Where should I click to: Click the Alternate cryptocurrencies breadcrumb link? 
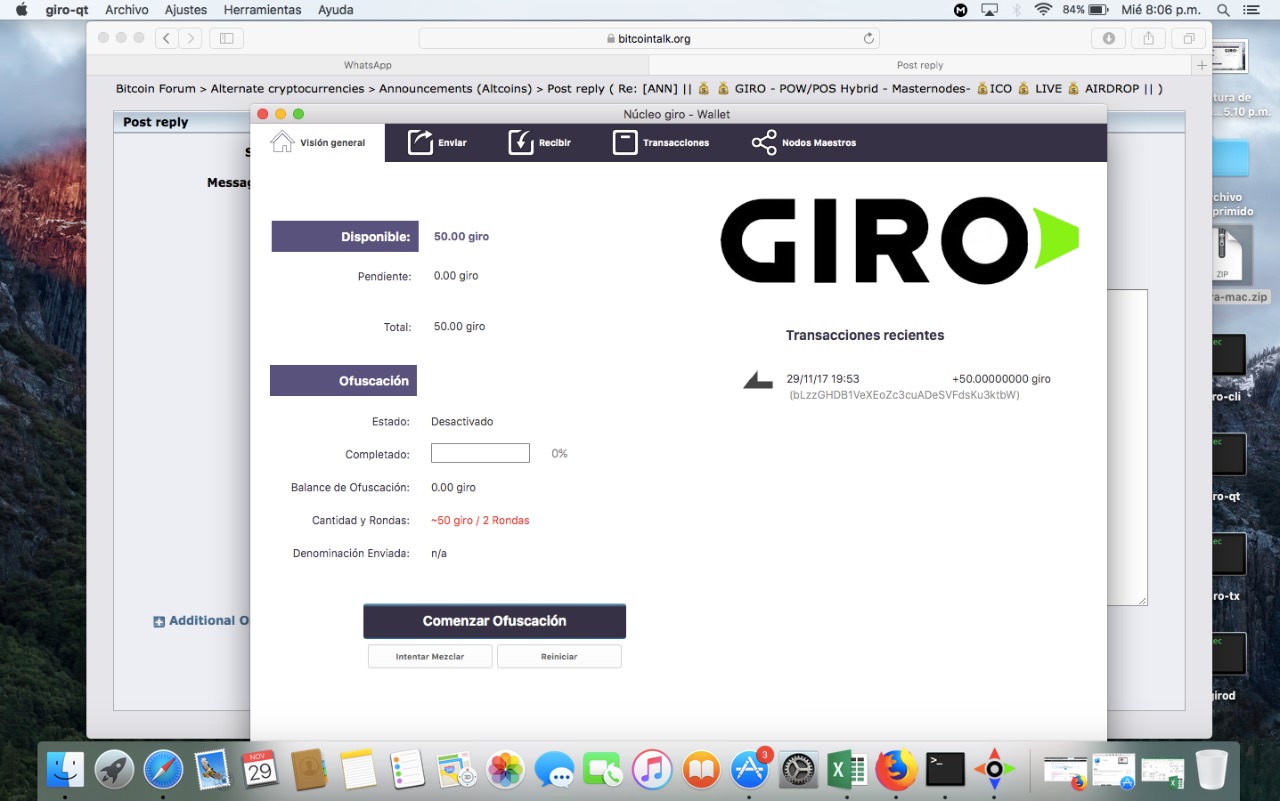pyautogui.click(x=287, y=89)
